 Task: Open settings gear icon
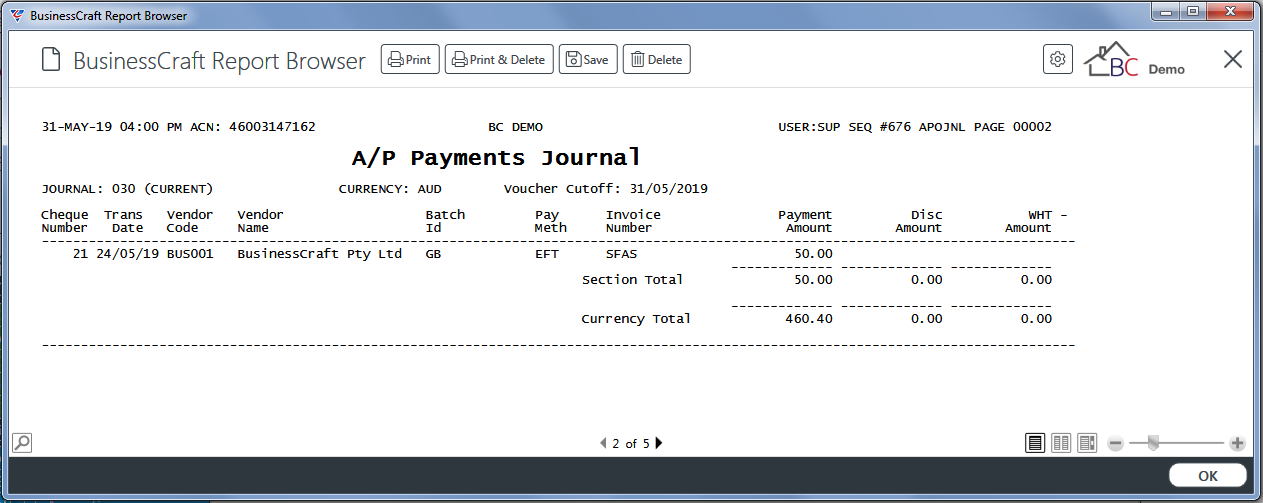click(x=1058, y=60)
